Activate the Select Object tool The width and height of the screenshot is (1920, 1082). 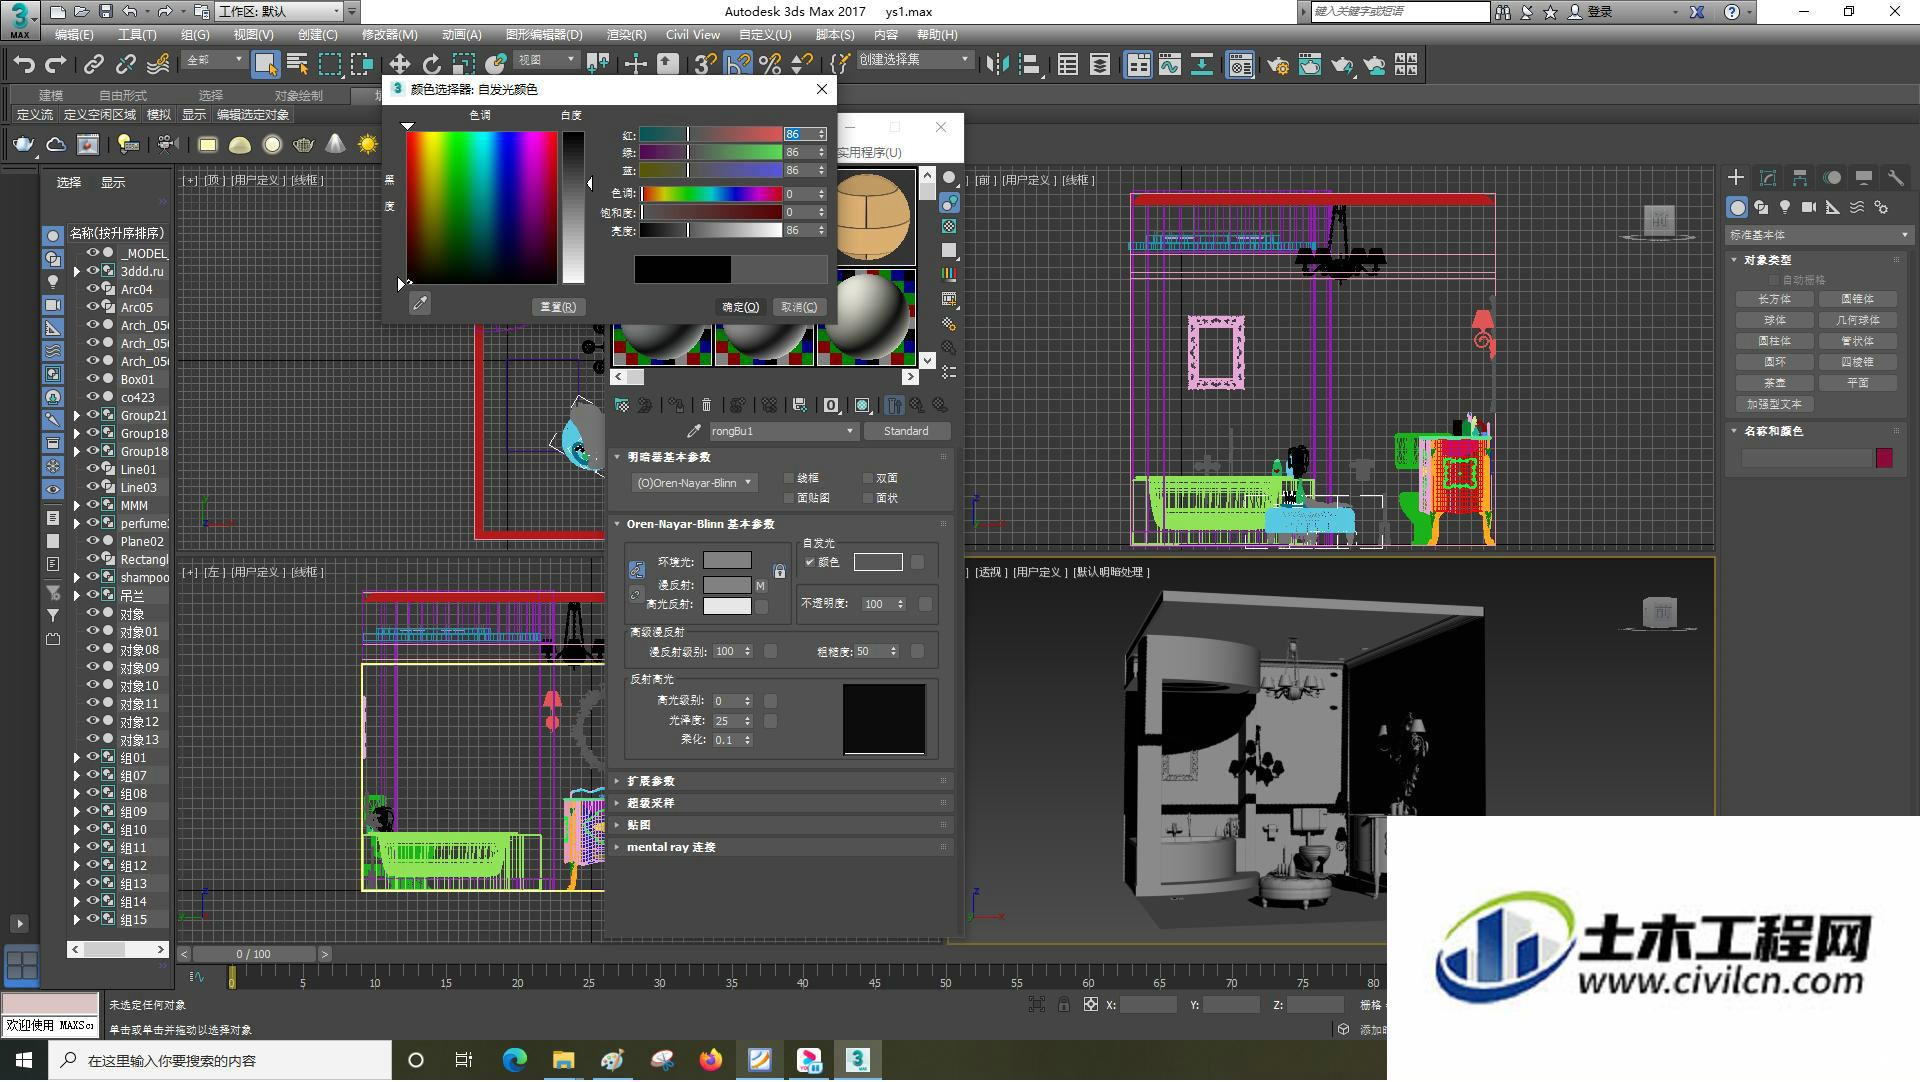click(265, 65)
